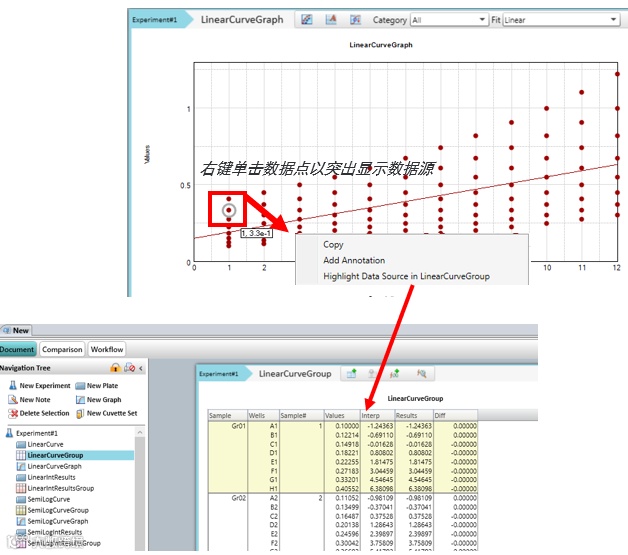This screenshot has width=628, height=555.
Task: Click the New Graph button
Action: click(99, 400)
